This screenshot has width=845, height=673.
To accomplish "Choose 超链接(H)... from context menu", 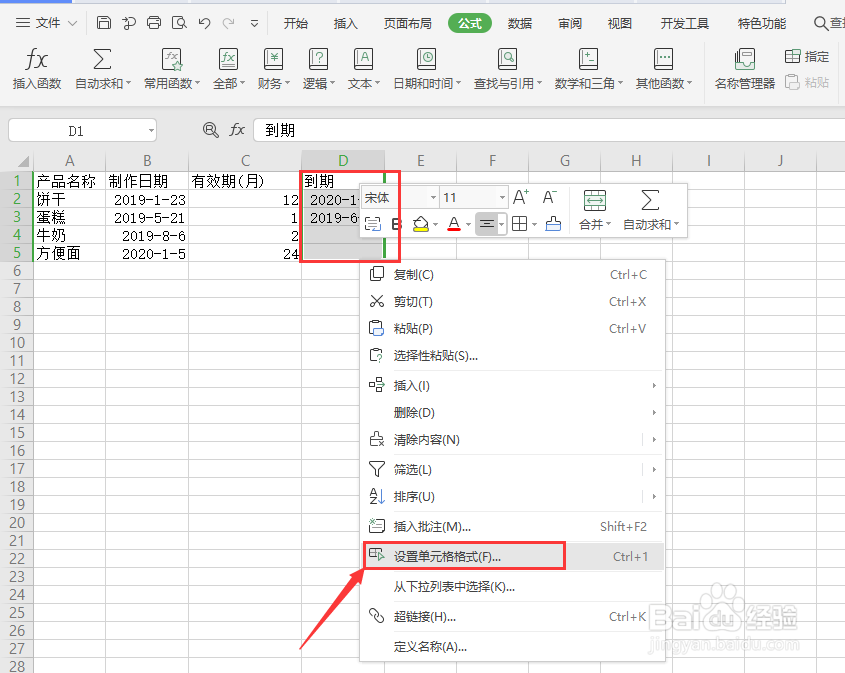I will click(x=512, y=616).
